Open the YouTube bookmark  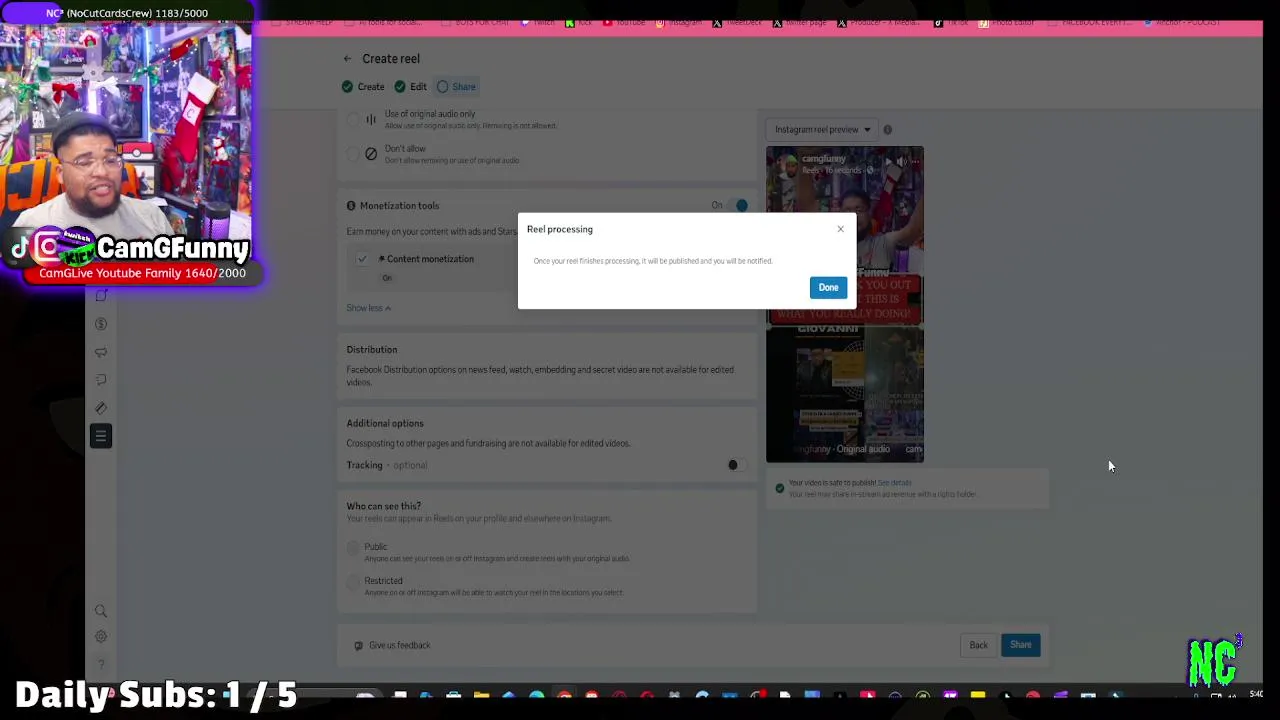coord(625,22)
